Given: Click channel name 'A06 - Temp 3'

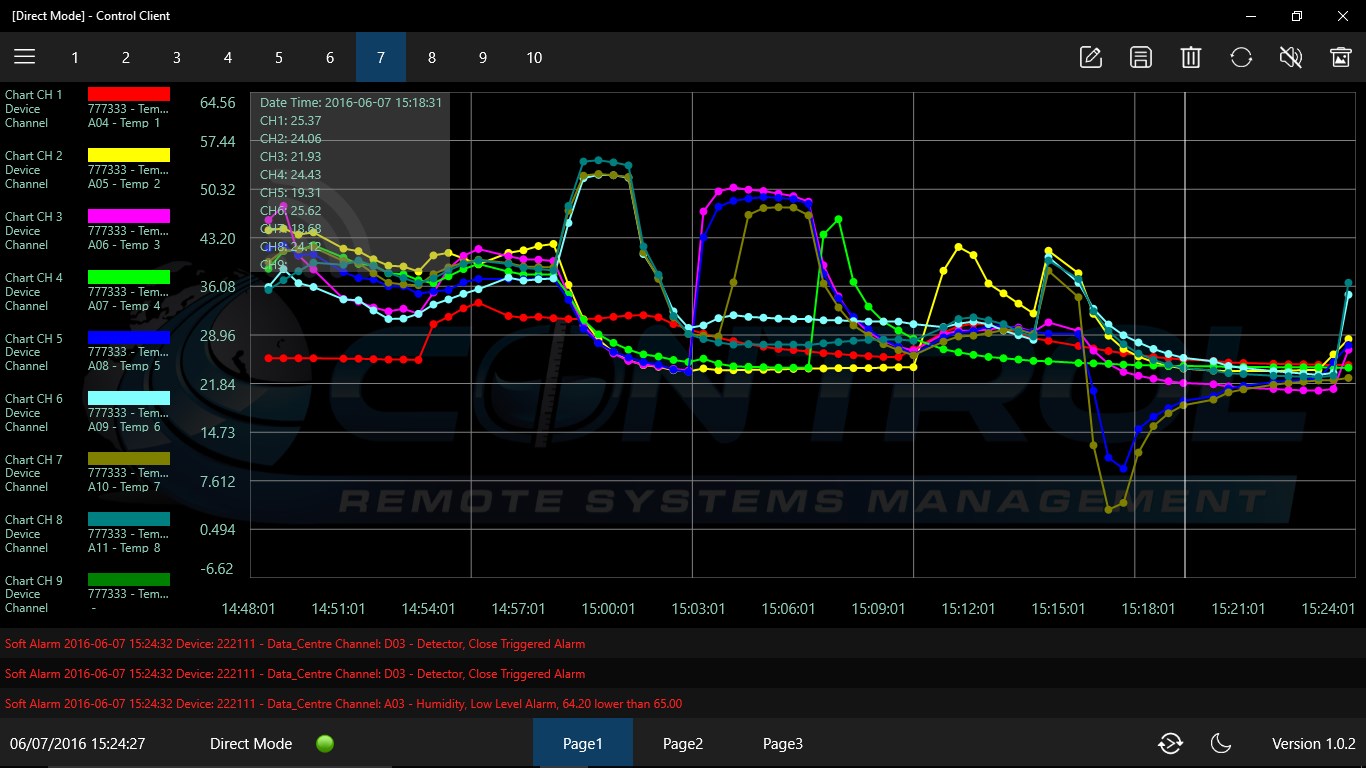Looking at the screenshot, I should coord(124,245).
